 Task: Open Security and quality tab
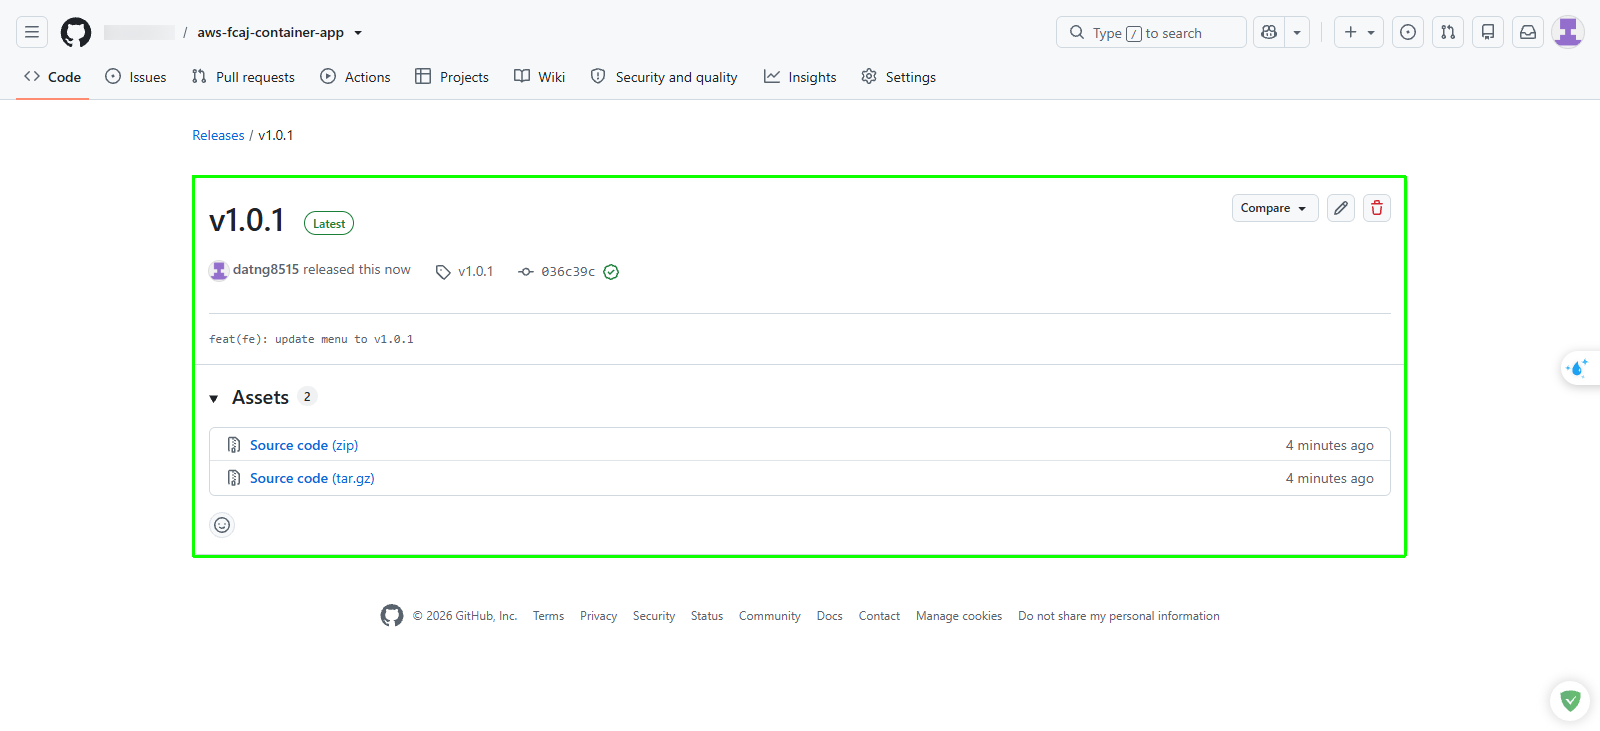(664, 77)
